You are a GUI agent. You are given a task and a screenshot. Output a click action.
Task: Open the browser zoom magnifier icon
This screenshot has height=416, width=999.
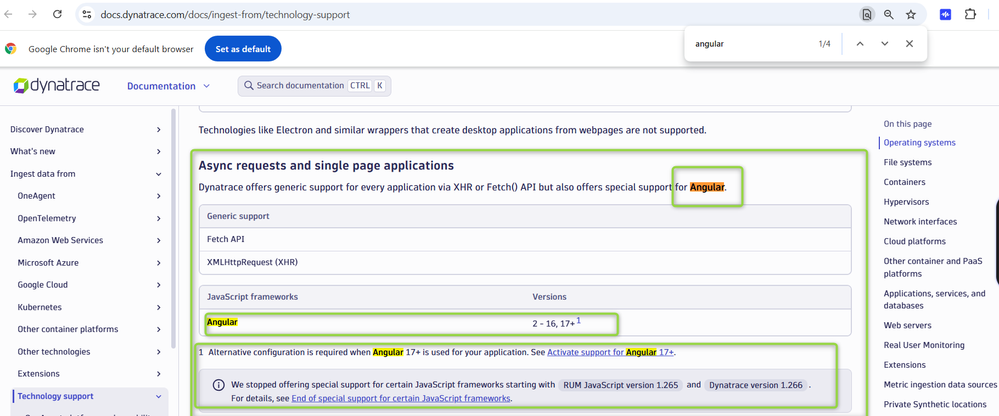(x=889, y=15)
